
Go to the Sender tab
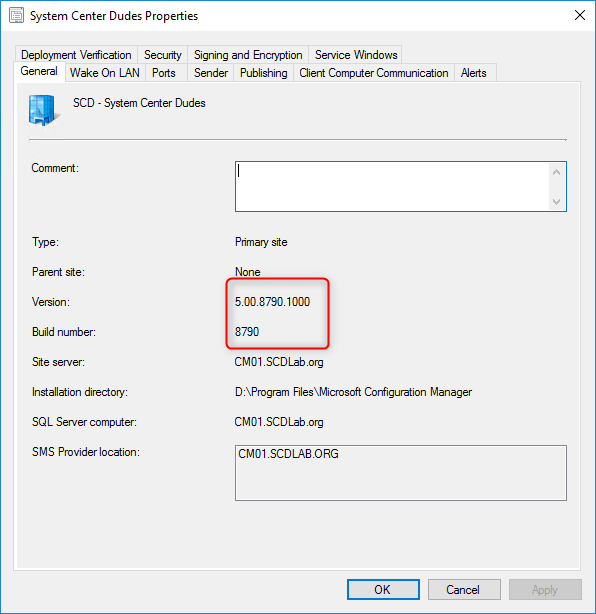click(x=211, y=73)
